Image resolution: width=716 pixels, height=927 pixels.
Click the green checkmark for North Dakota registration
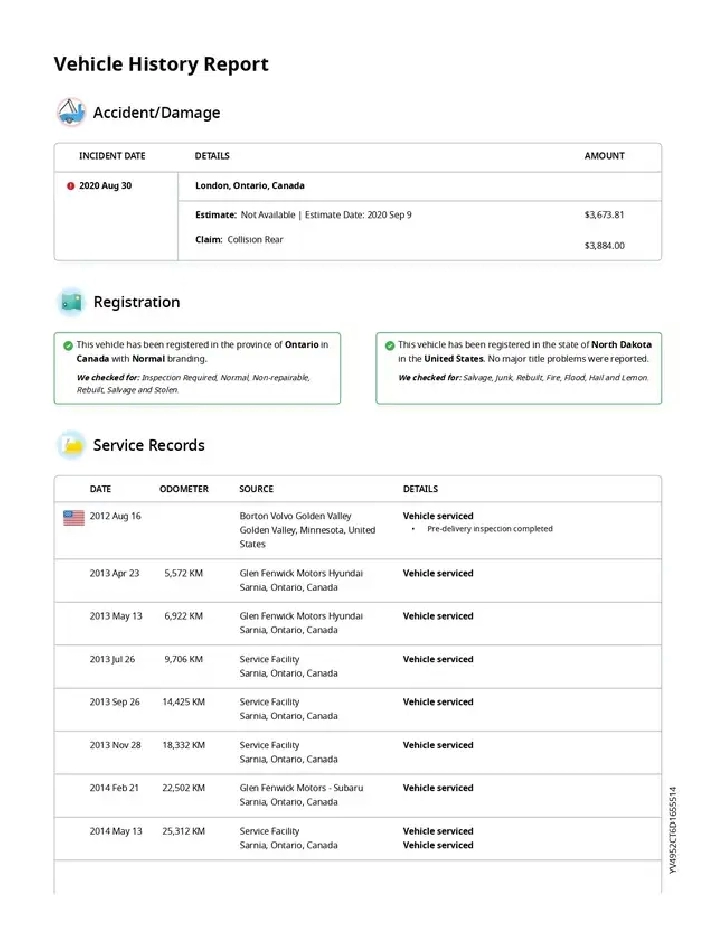coord(390,345)
